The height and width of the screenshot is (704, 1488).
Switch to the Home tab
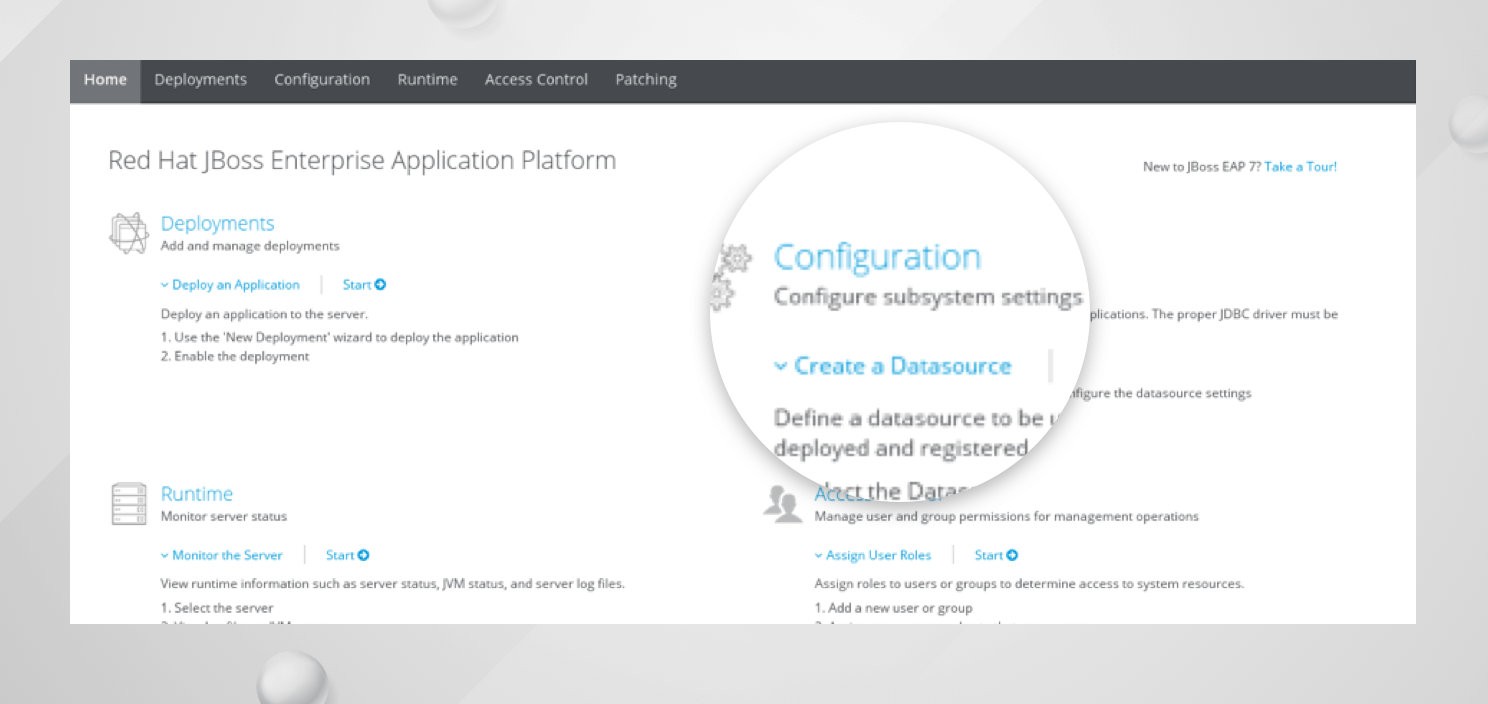[105, 80]
